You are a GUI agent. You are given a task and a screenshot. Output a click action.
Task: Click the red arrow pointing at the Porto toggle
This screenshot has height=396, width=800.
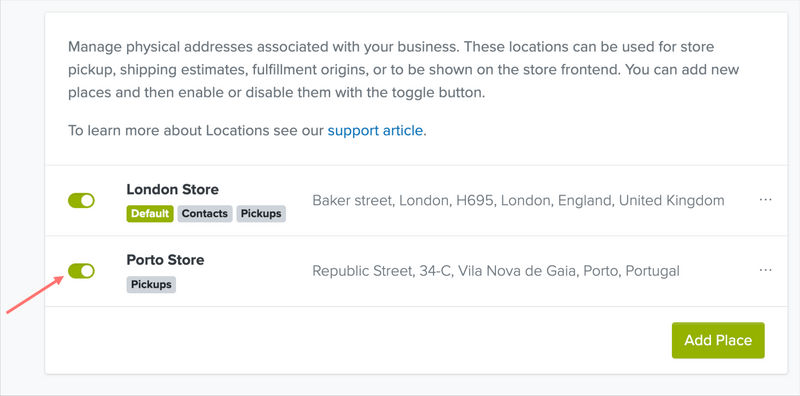(x=35, y=295)
